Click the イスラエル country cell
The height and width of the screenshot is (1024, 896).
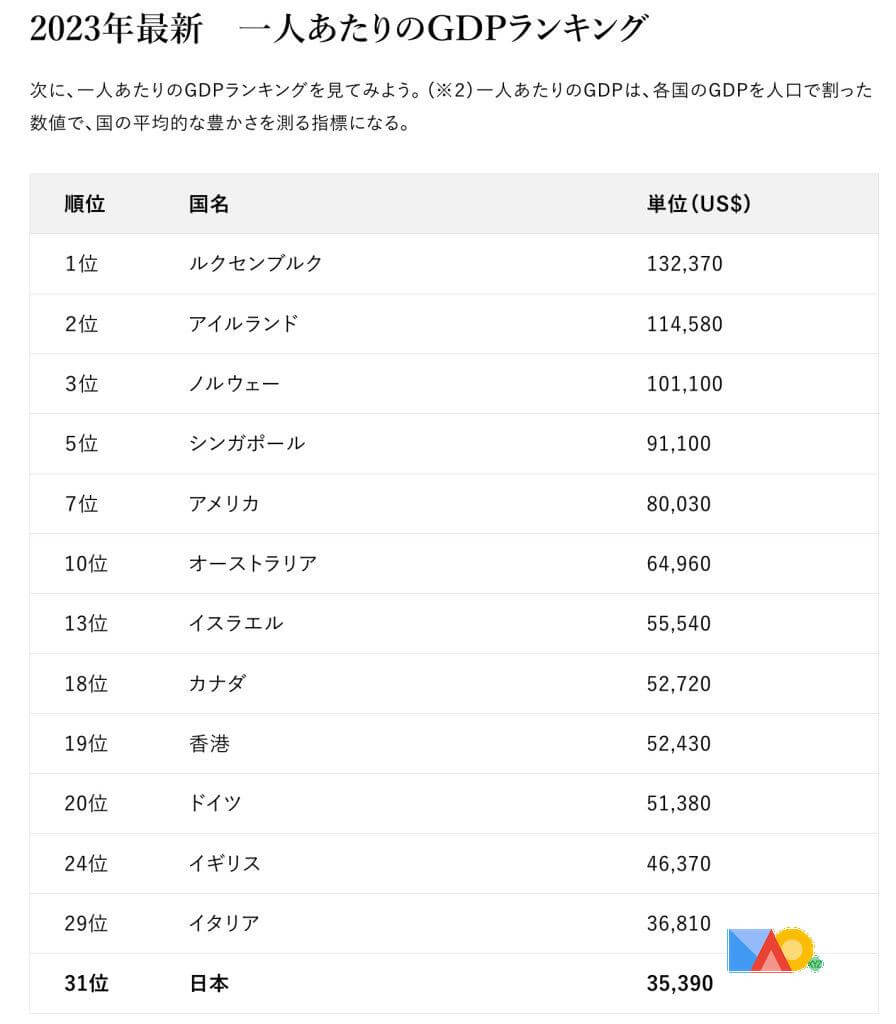(236, 624)
